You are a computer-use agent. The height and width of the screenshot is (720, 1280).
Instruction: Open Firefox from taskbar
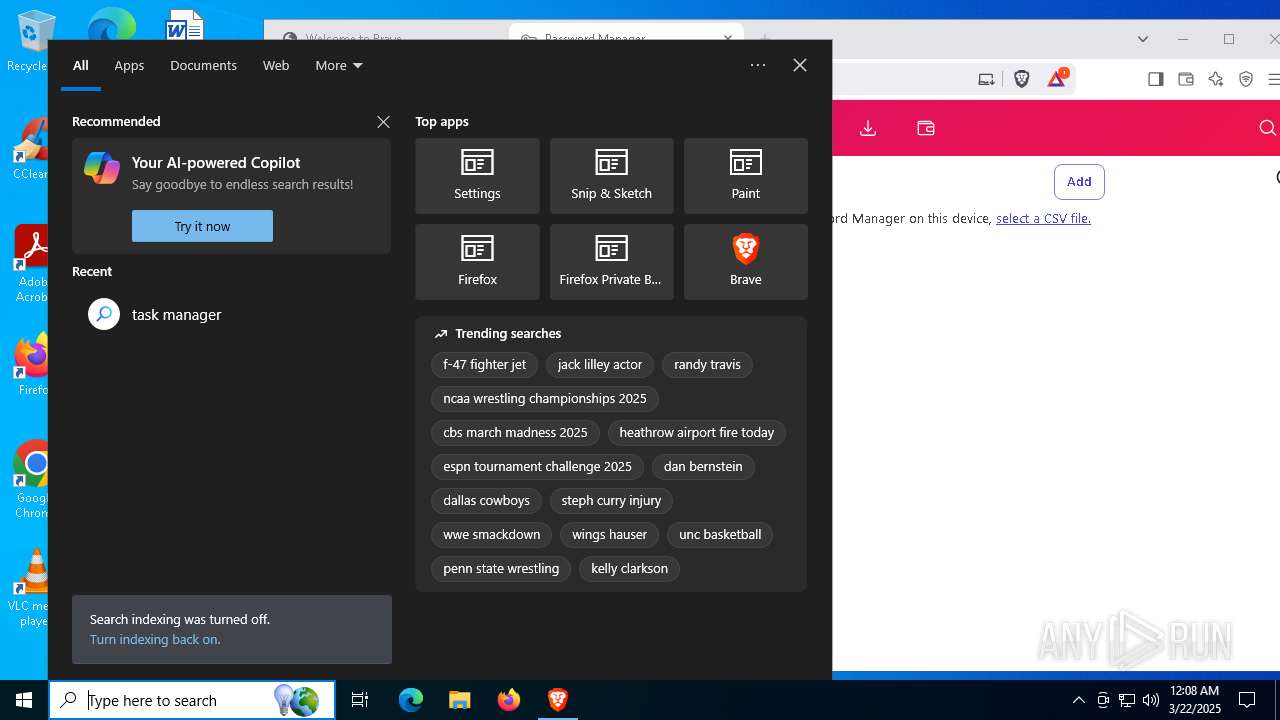tap(509, 700)
